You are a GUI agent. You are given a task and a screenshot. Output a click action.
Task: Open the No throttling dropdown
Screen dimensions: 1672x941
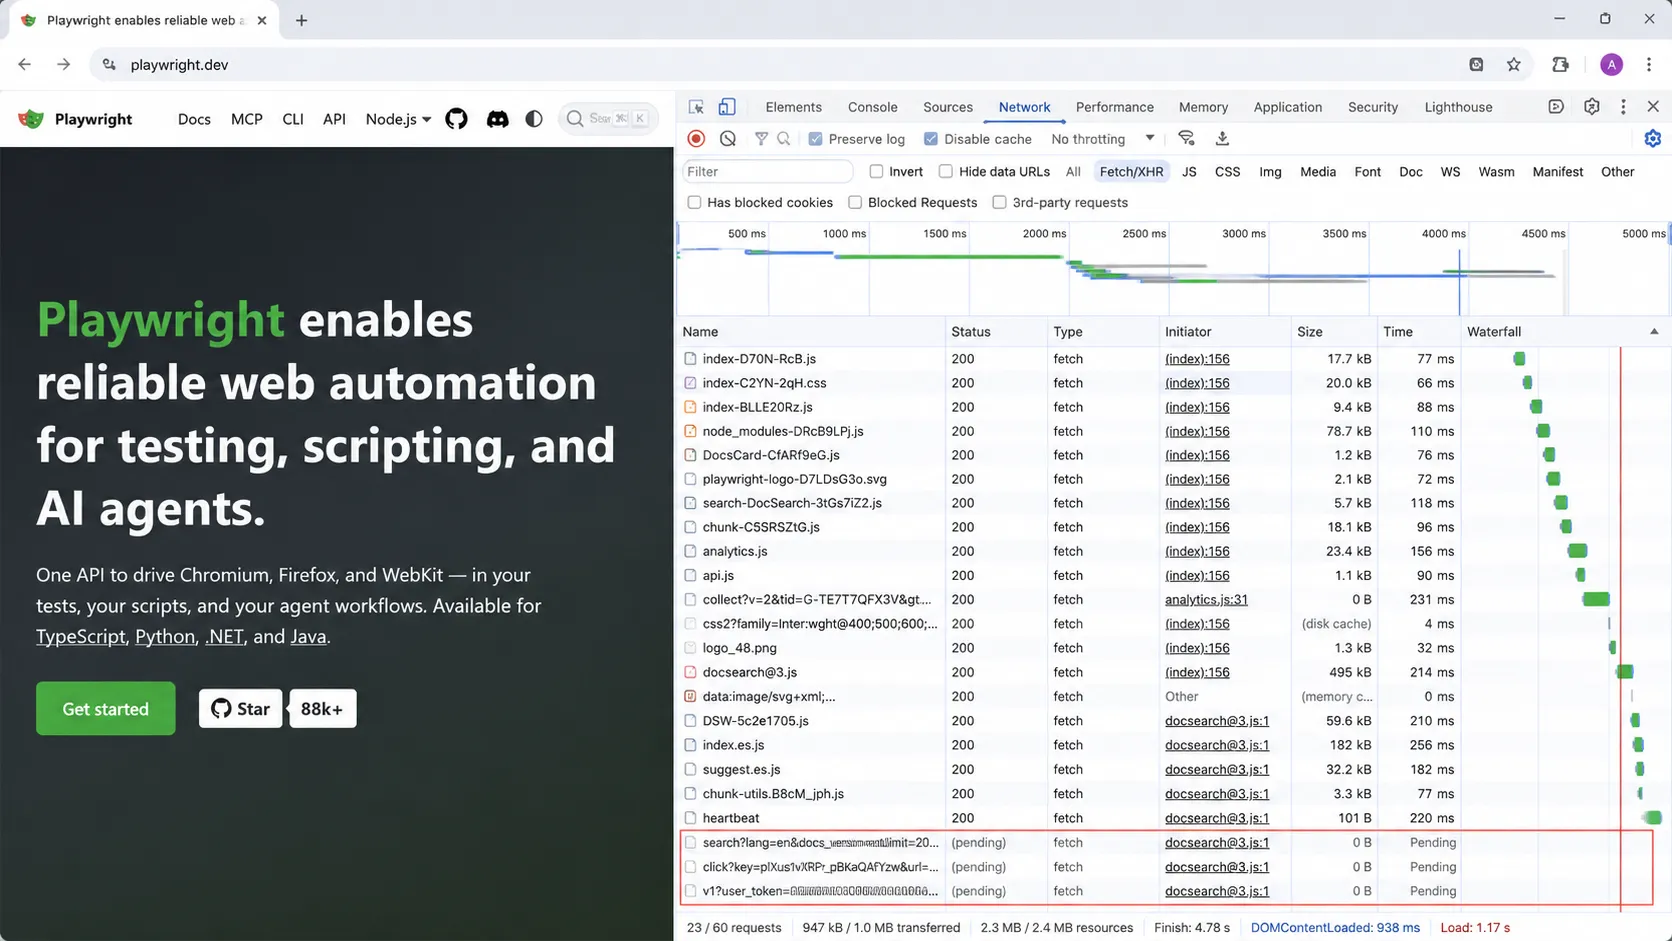[x=1103, y=139]
